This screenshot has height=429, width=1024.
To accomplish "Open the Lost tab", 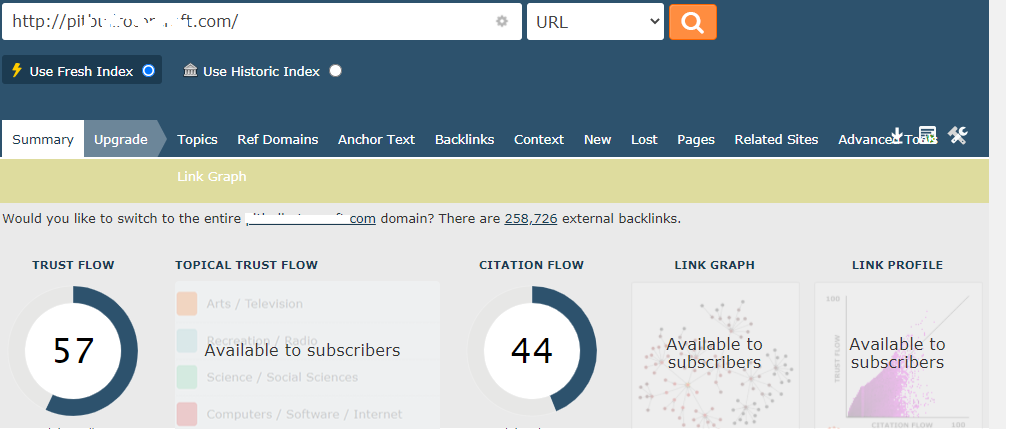I will pyautogui.click(x=644, y=140).
